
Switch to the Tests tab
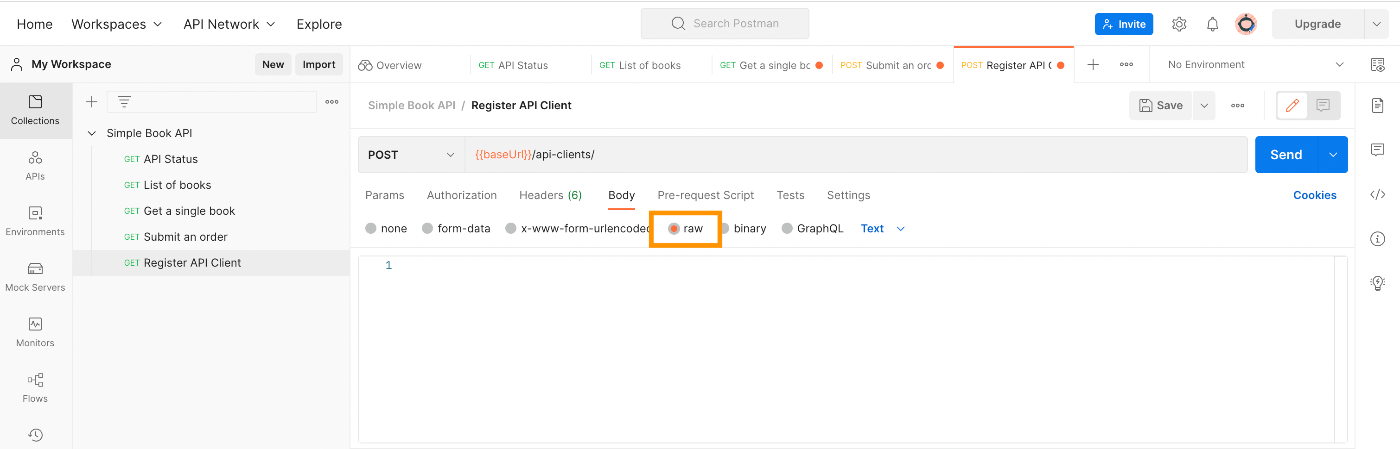(x=790, y=195)
